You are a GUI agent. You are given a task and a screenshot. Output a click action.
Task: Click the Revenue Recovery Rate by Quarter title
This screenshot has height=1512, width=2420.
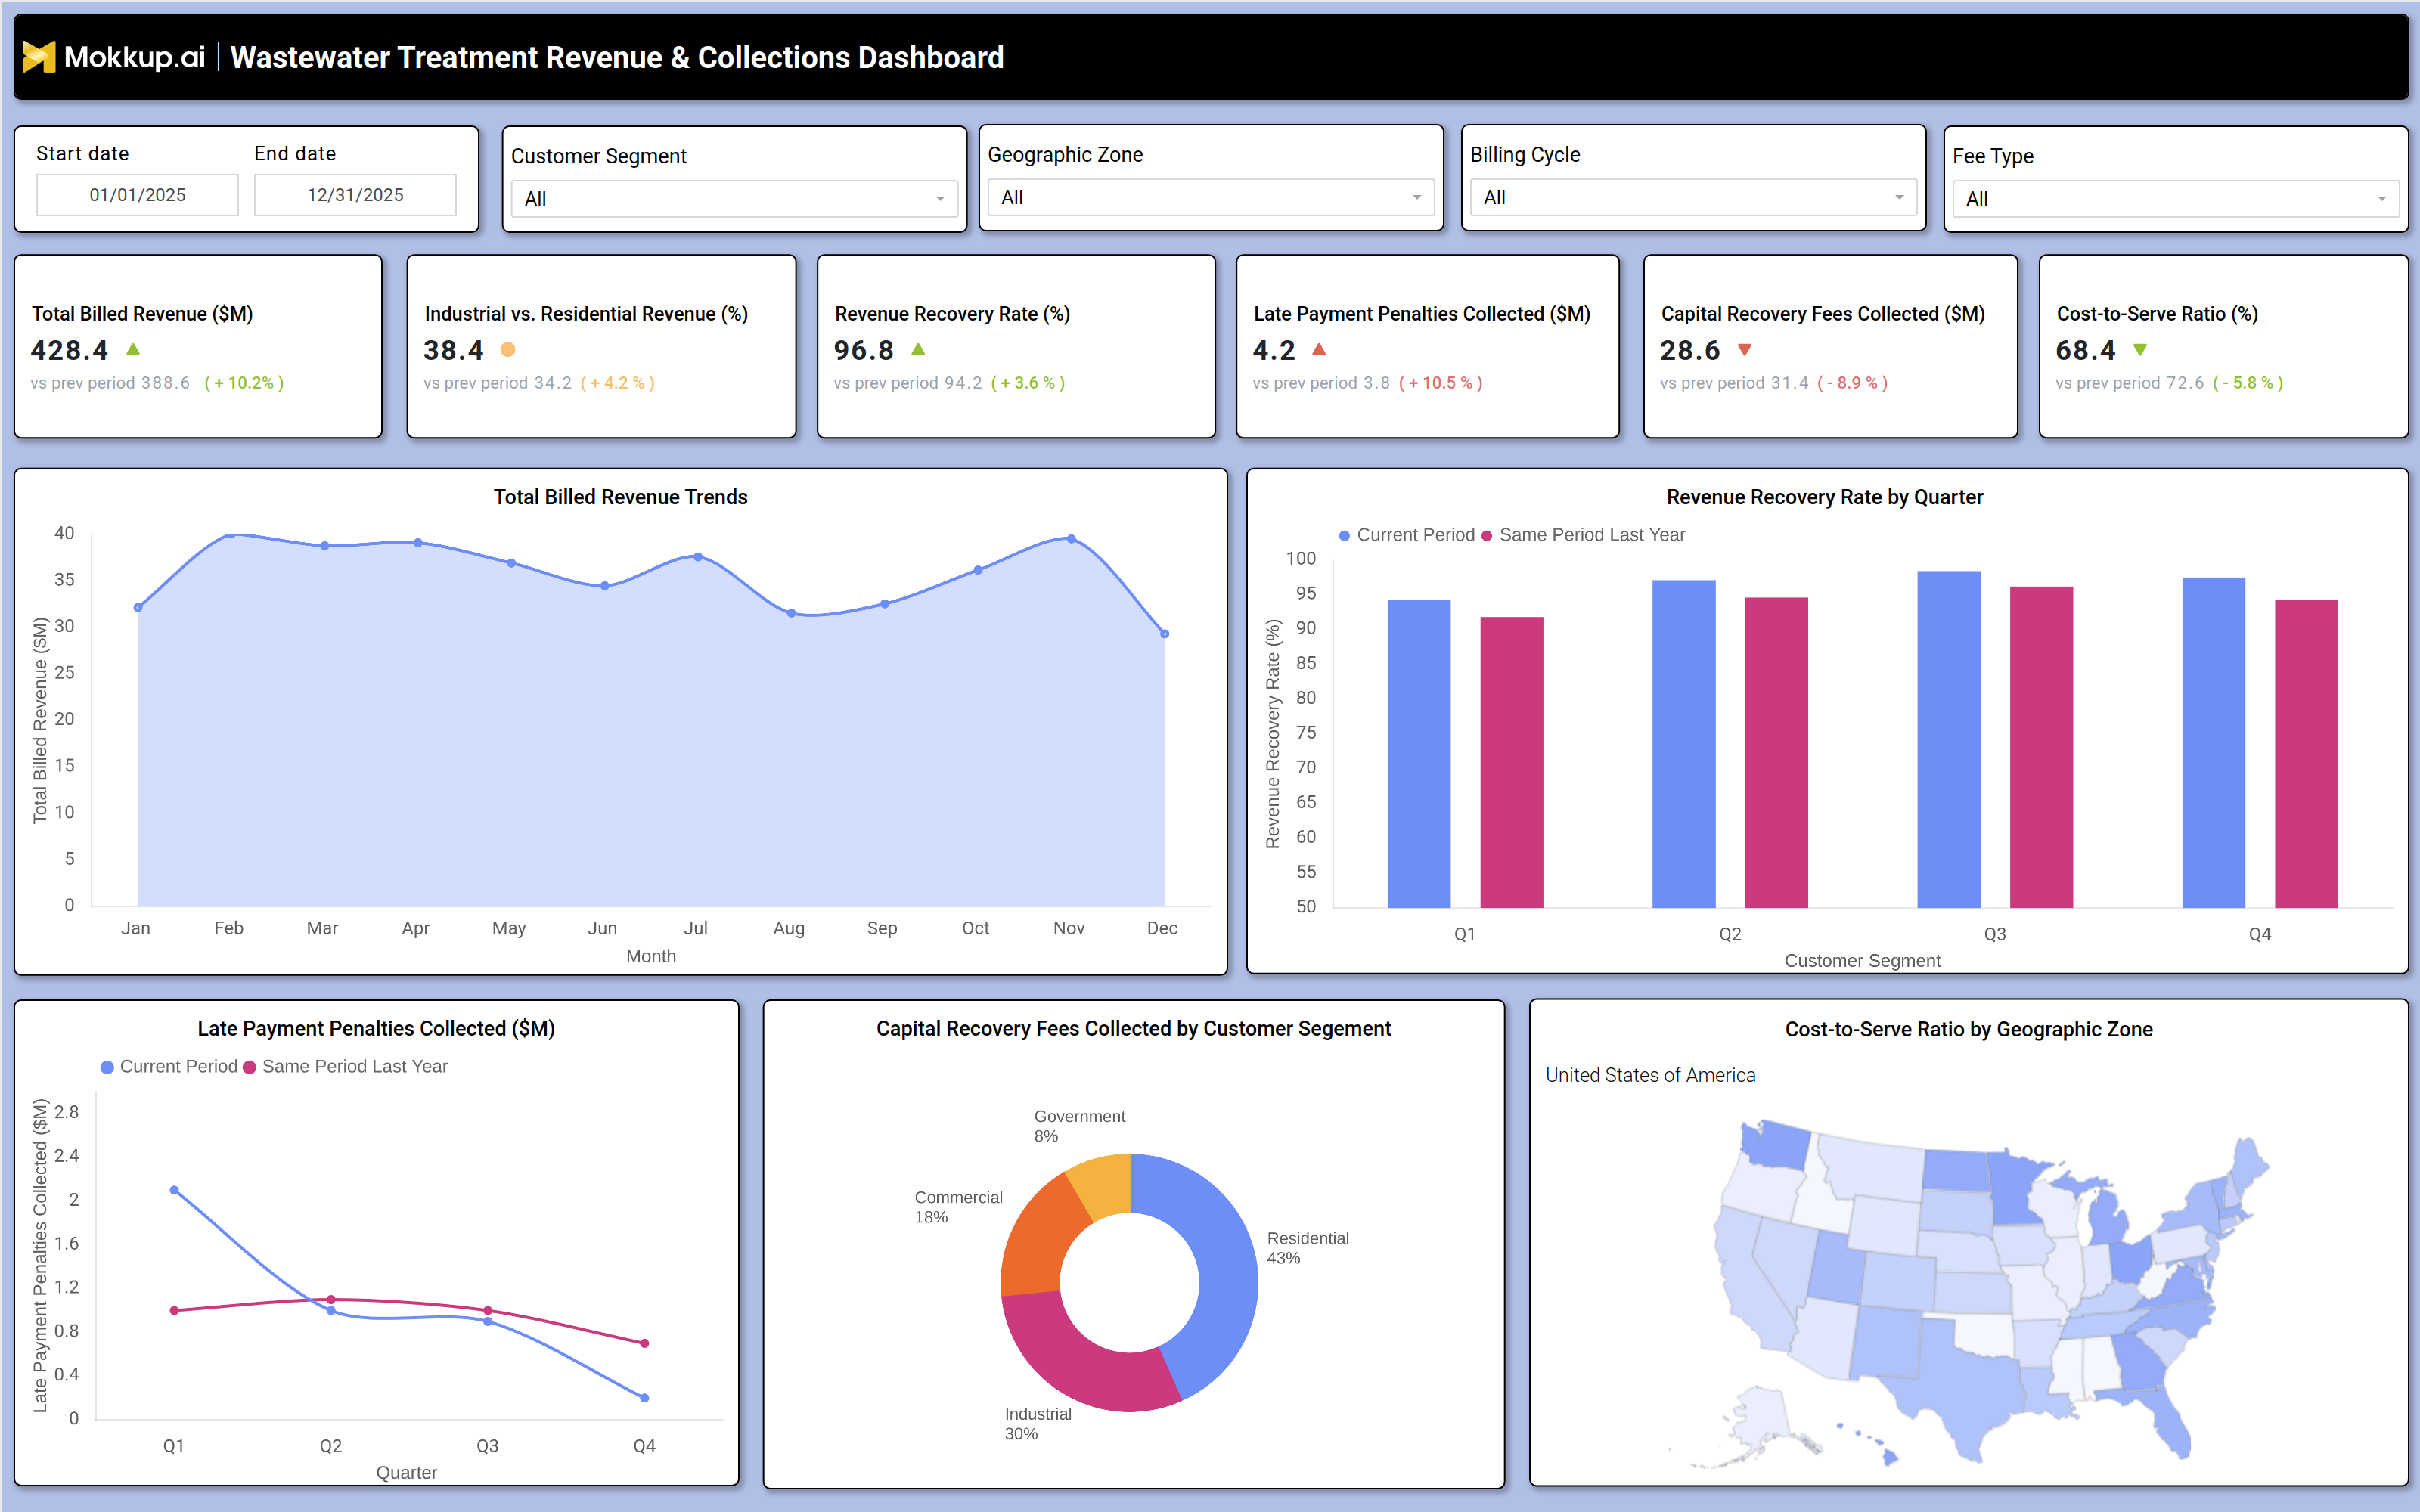[1825, 497]
